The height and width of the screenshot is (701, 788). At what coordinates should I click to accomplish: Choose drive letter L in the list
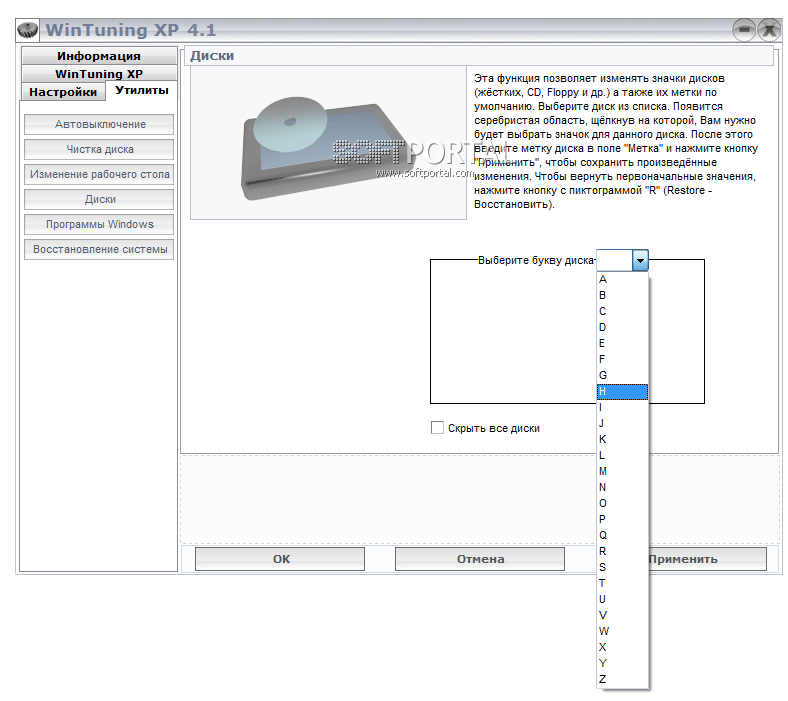(622, 455)
